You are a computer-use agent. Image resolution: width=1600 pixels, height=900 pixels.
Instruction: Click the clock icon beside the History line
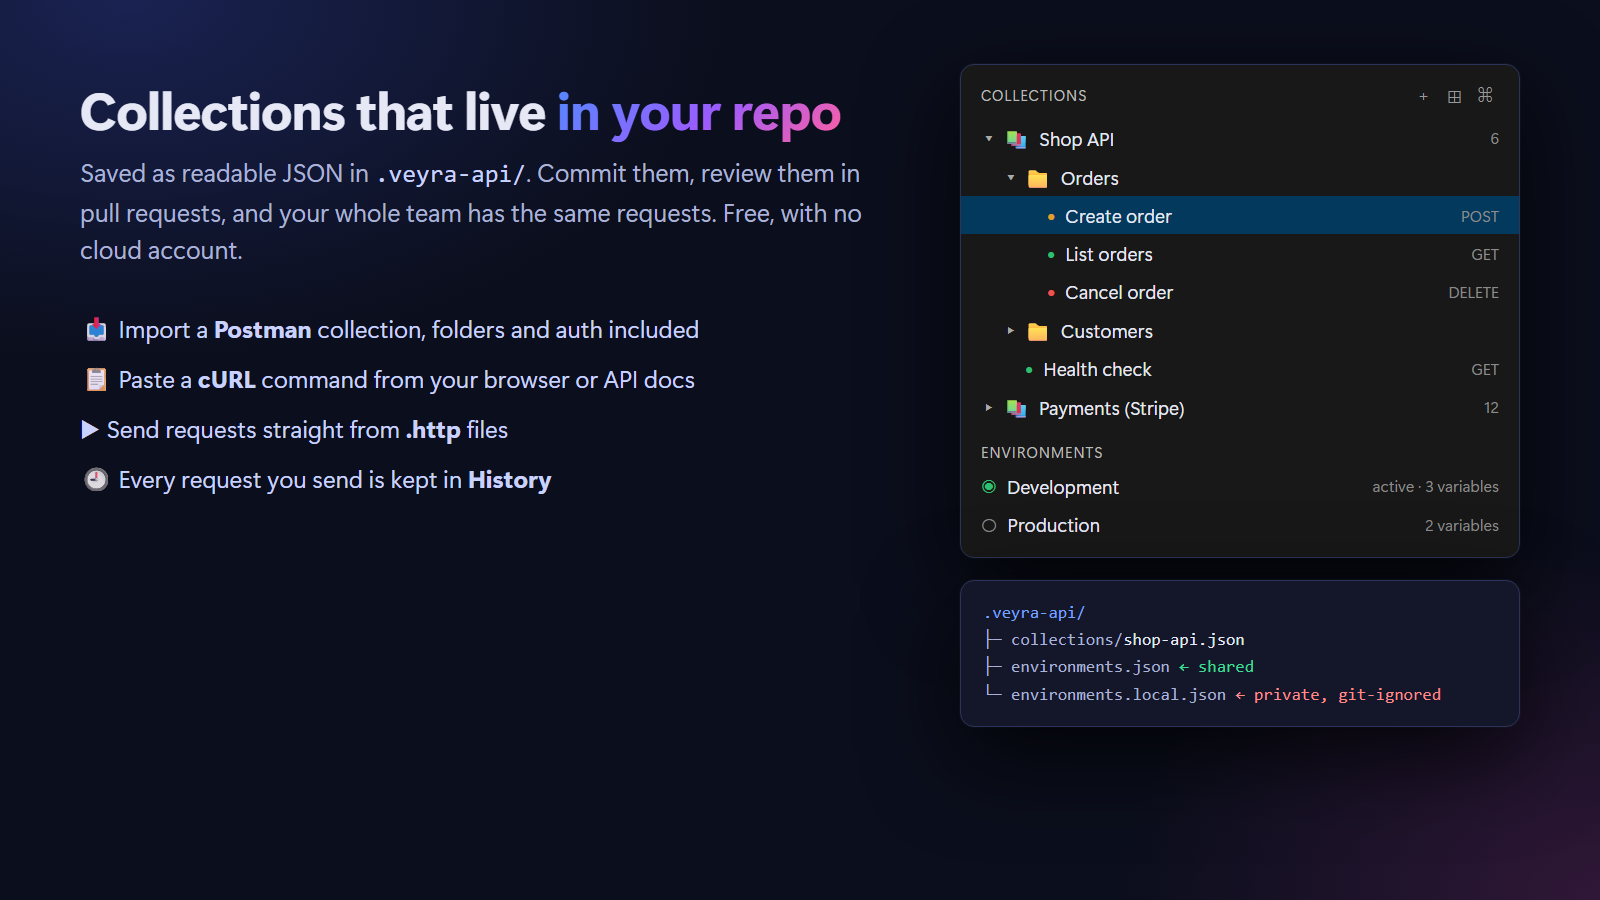[x=96, y=480]
